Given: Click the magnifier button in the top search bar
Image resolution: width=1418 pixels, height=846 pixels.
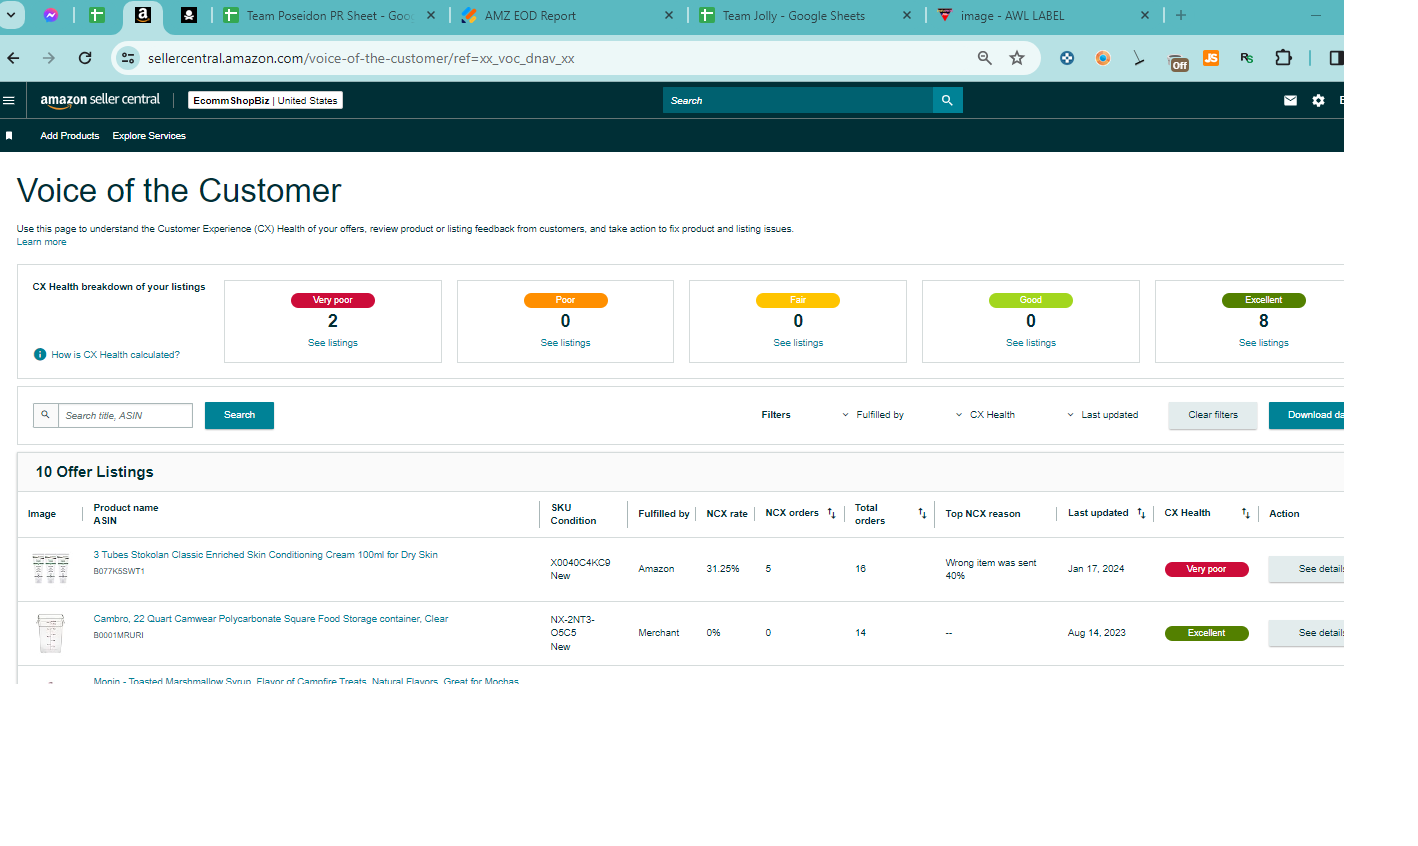Looking at the screenshot, I should (947, 100).
